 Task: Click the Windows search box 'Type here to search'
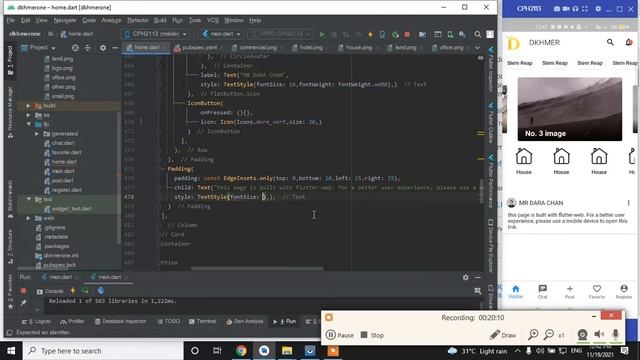point(103,351)
